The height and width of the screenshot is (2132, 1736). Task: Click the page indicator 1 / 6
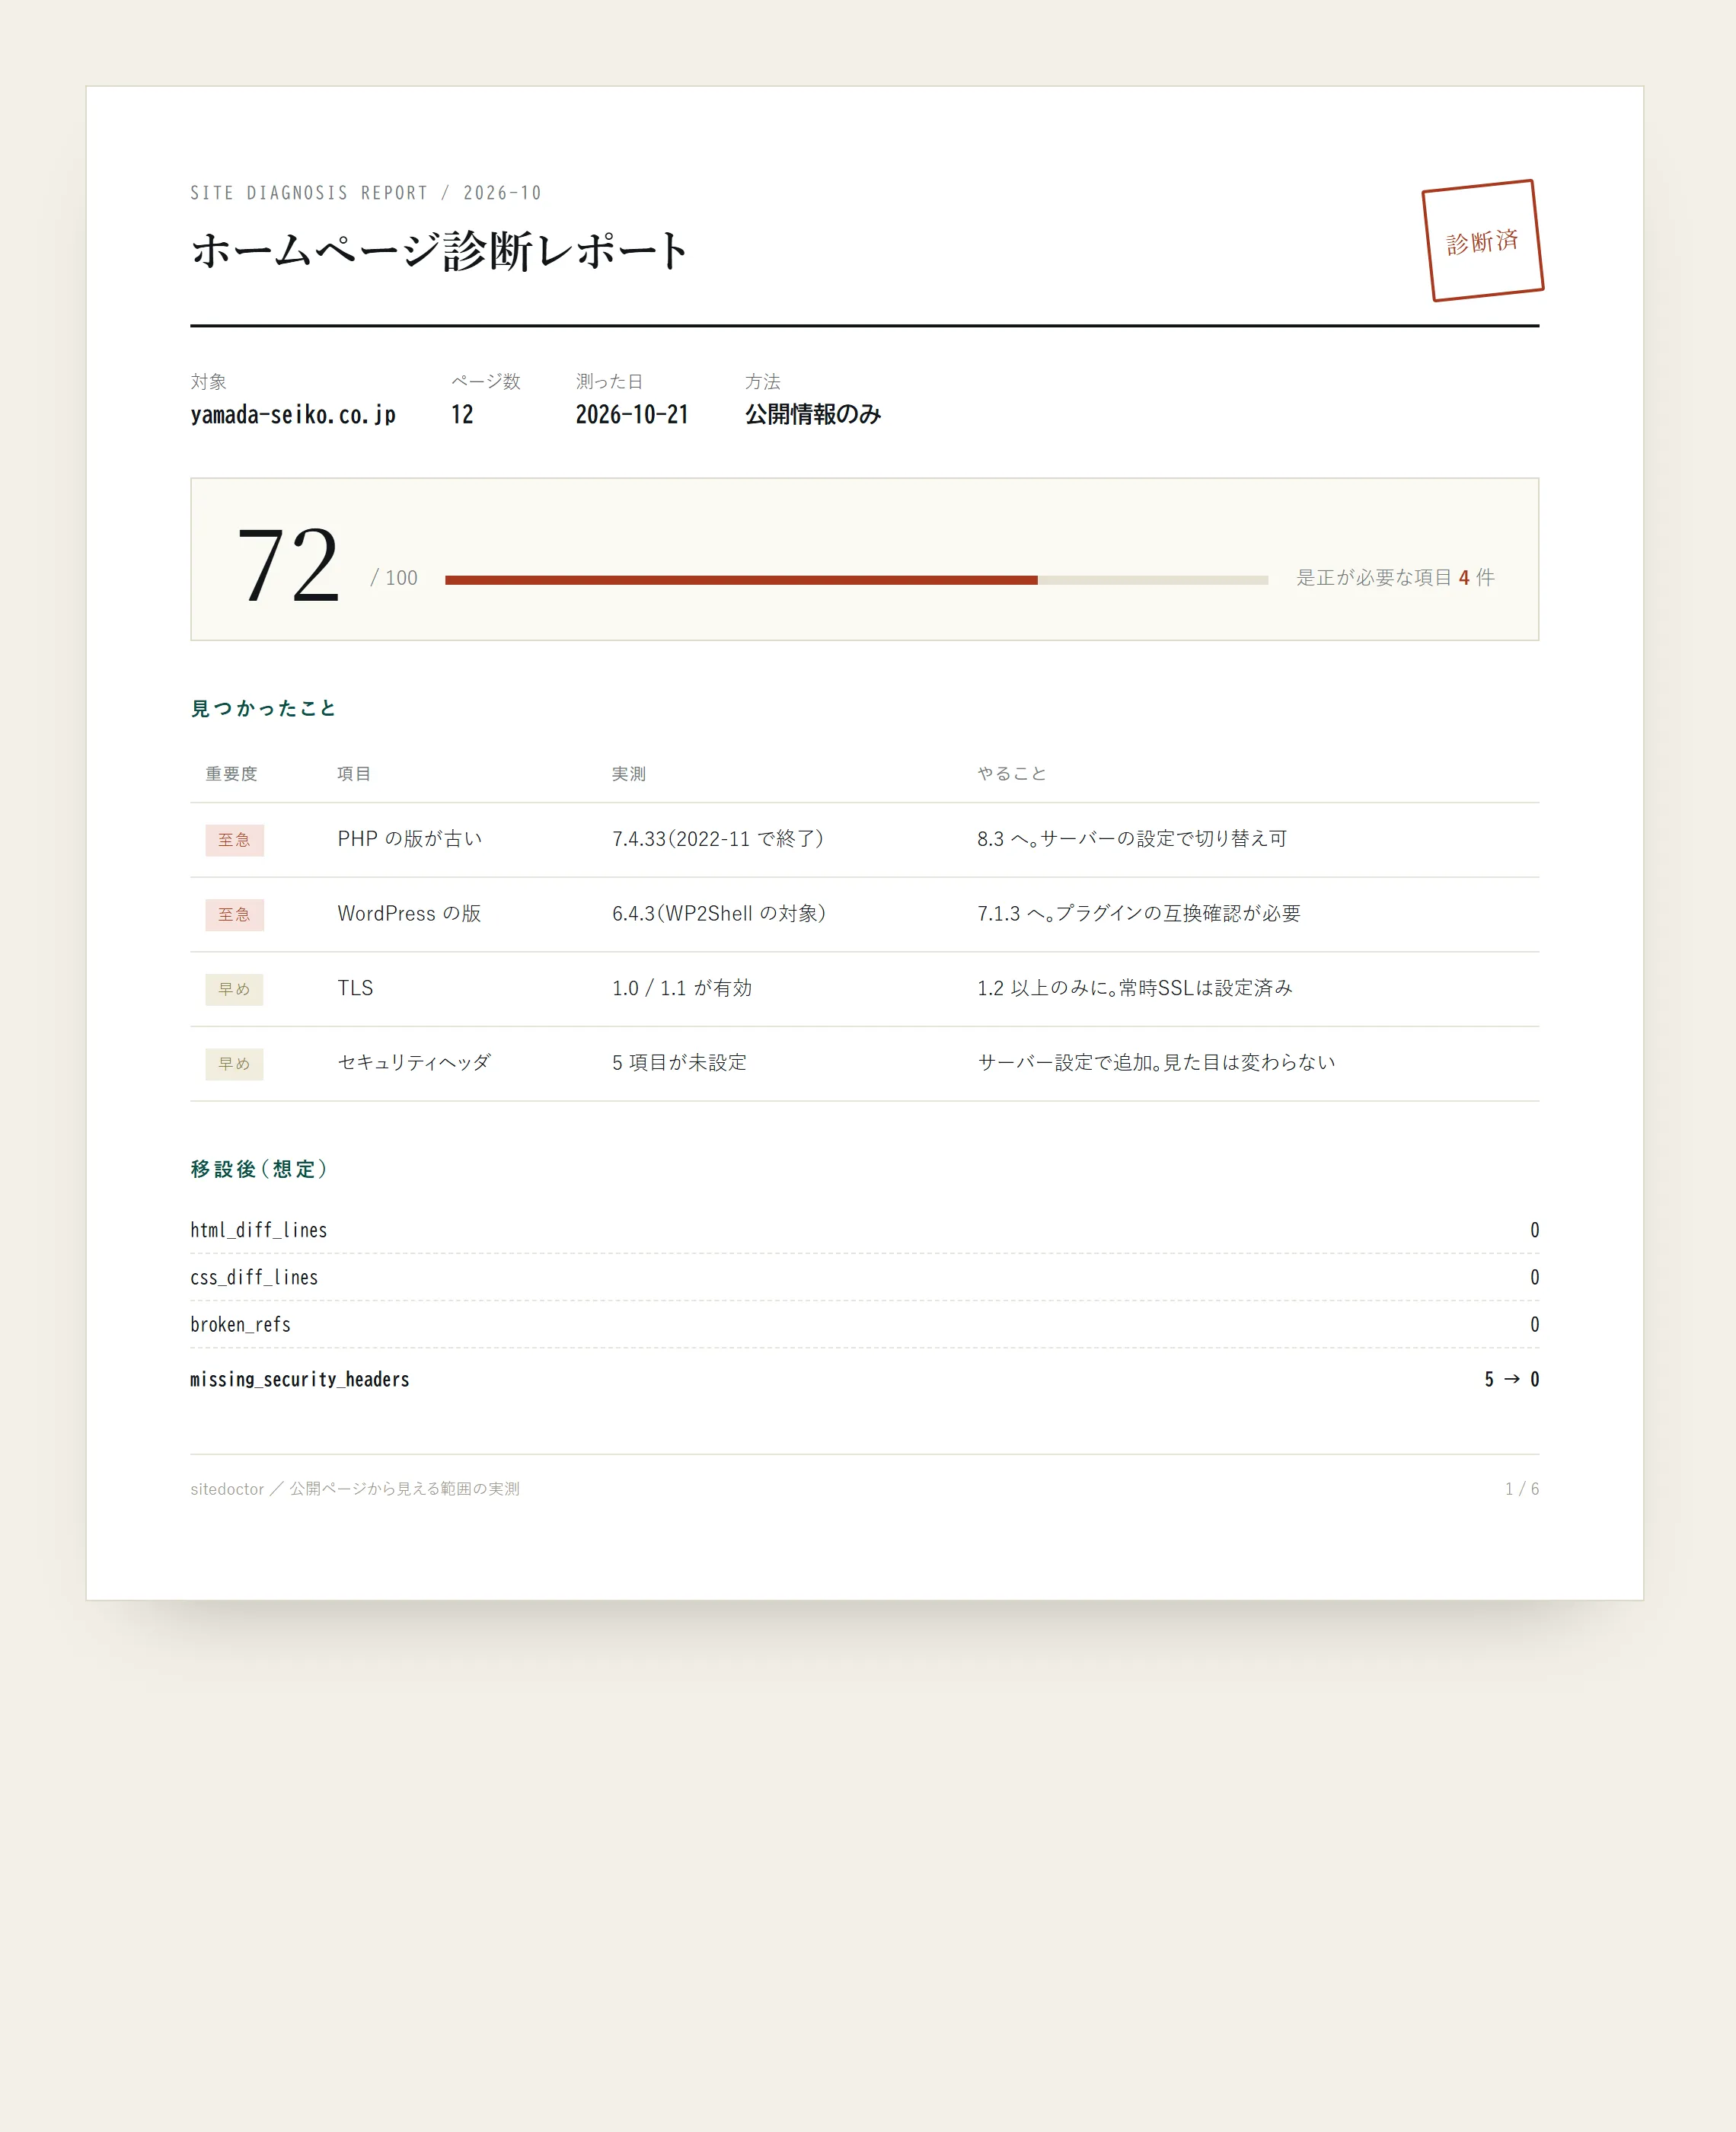pos(1522,1489)
